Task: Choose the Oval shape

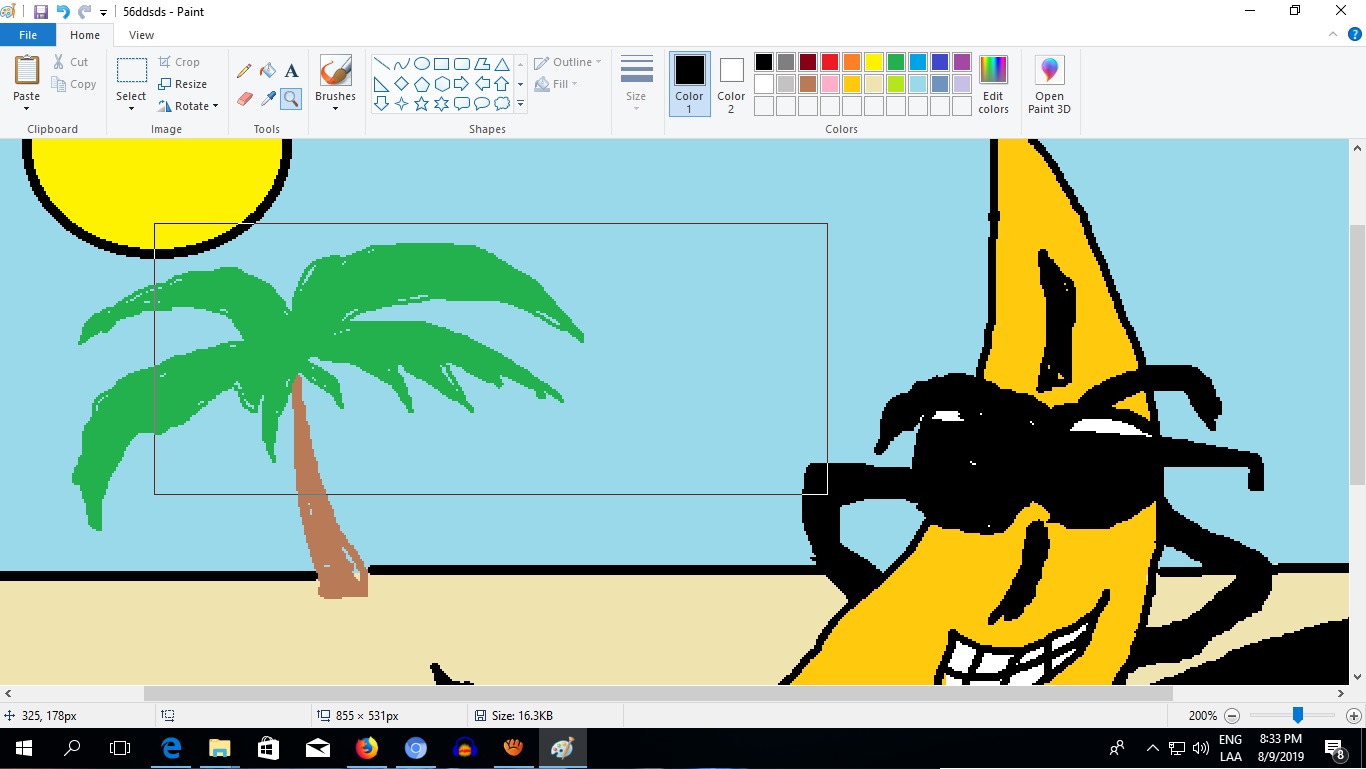Action: click(422, 64)
